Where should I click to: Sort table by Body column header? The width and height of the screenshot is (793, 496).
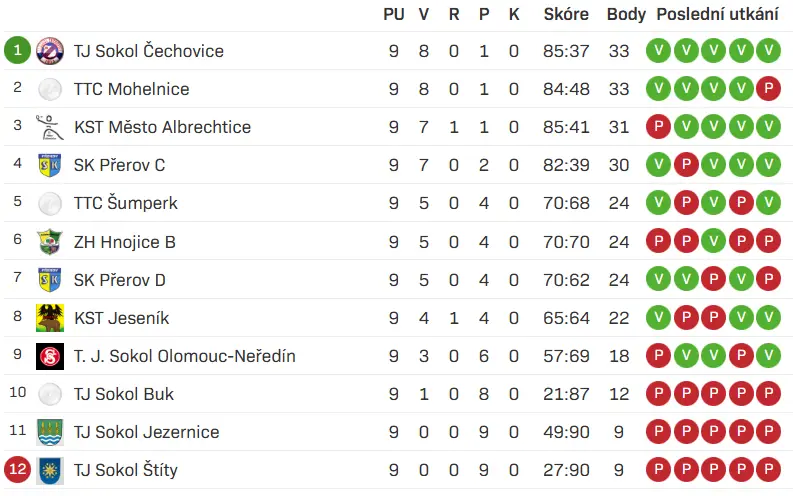(626, 15)
